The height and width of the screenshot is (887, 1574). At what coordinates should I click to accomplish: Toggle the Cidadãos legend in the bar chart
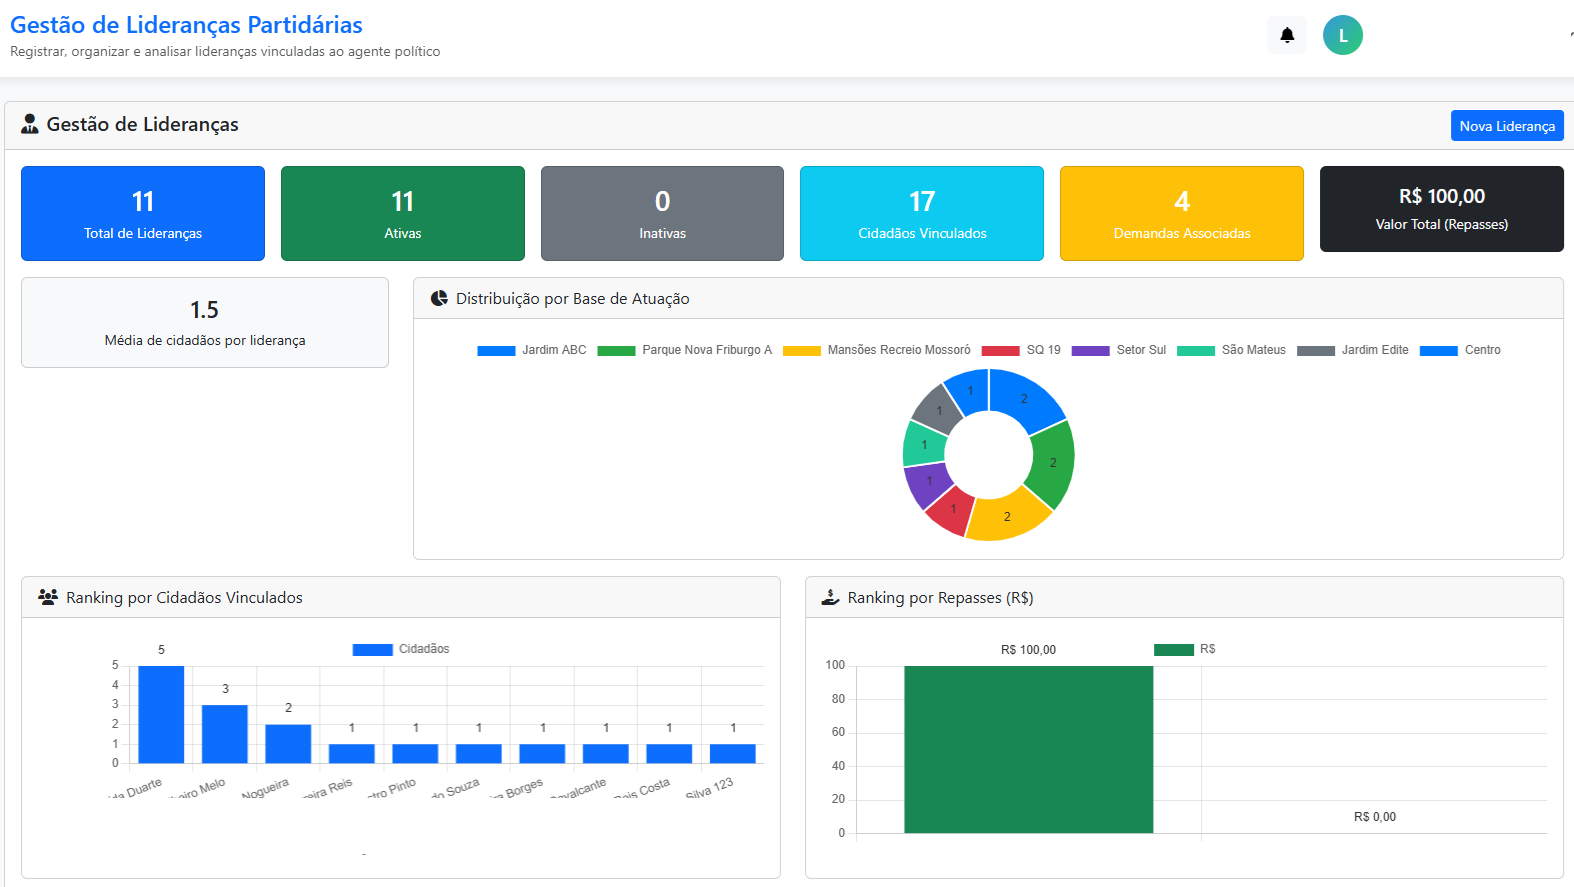click(401, 649)
